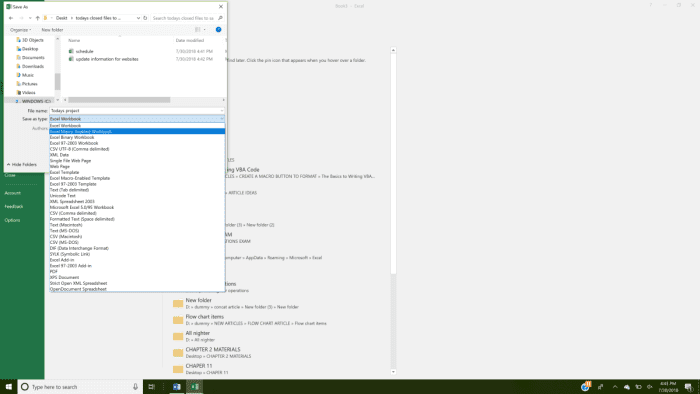Choose Excel Binary Workbook file type

pos(137,137)
